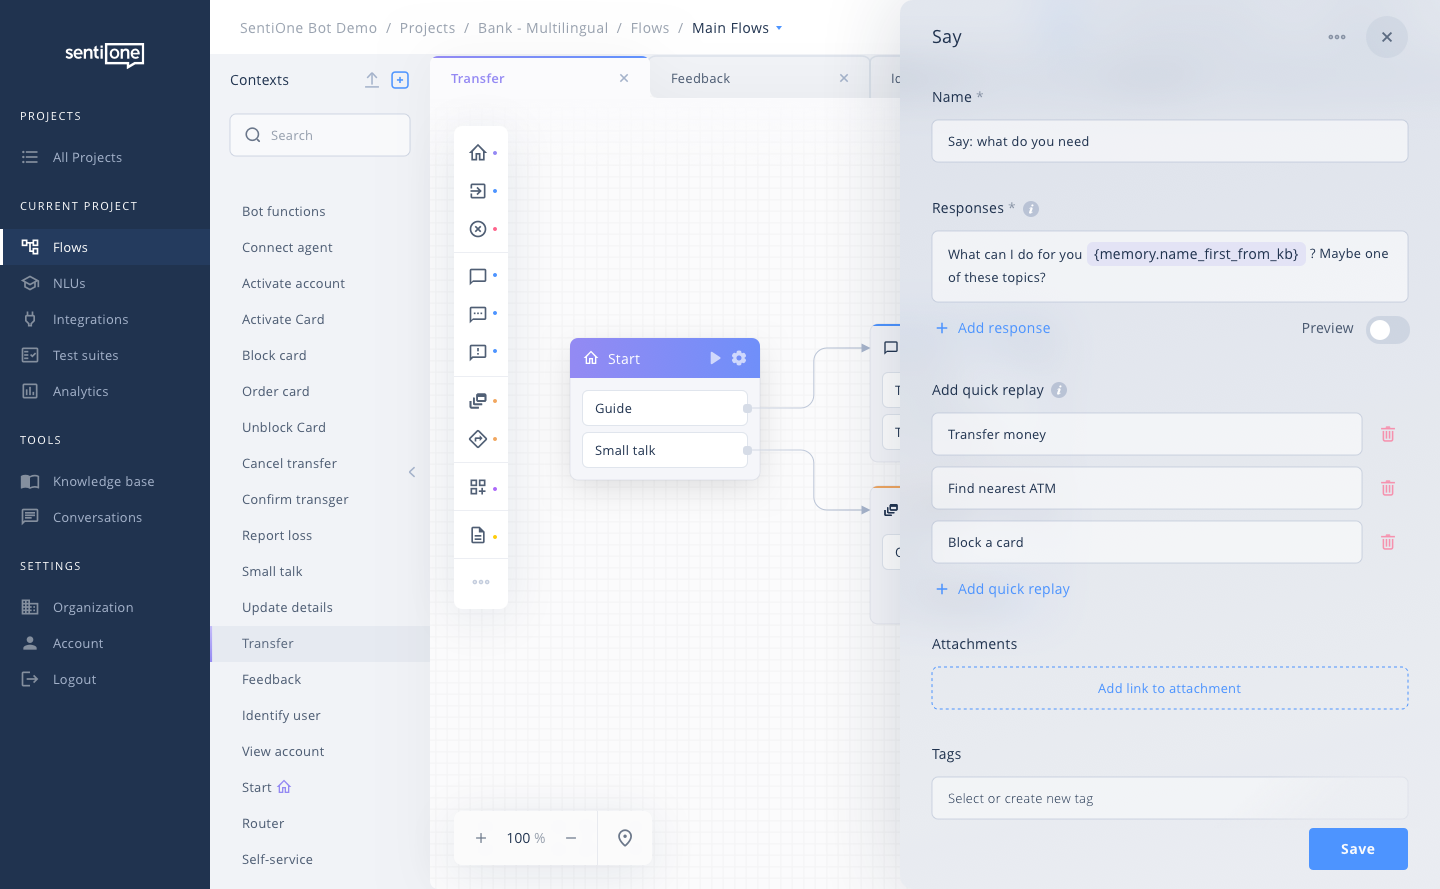
Task: Open the Start block settings gear
Action: (739, 358)
